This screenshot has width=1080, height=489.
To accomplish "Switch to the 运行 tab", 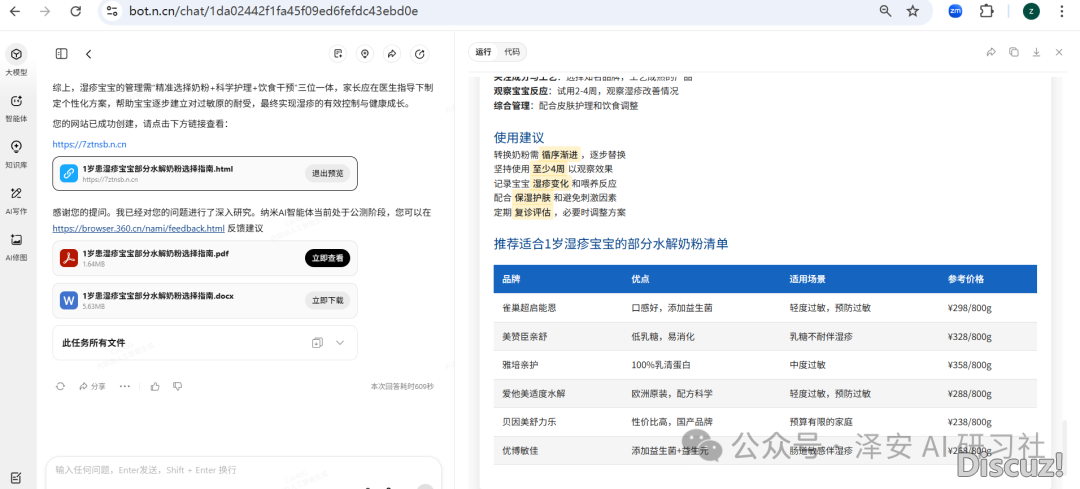I will 484,52.
